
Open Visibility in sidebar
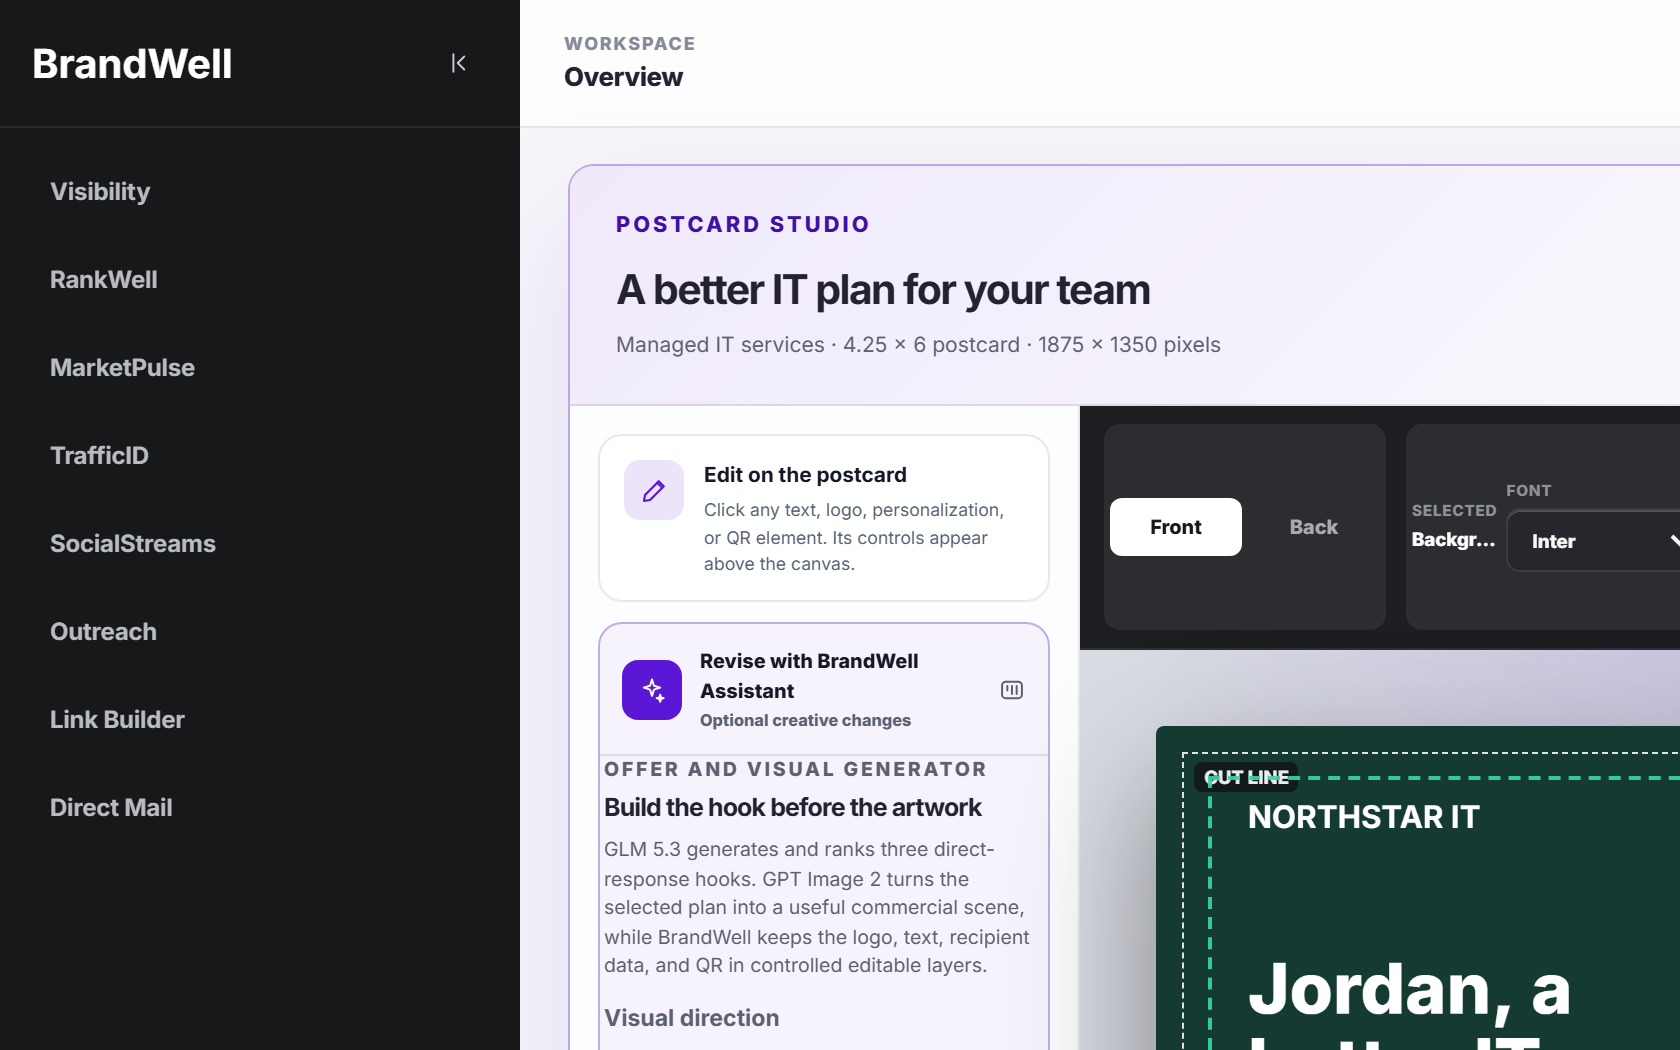coord(100,192)
